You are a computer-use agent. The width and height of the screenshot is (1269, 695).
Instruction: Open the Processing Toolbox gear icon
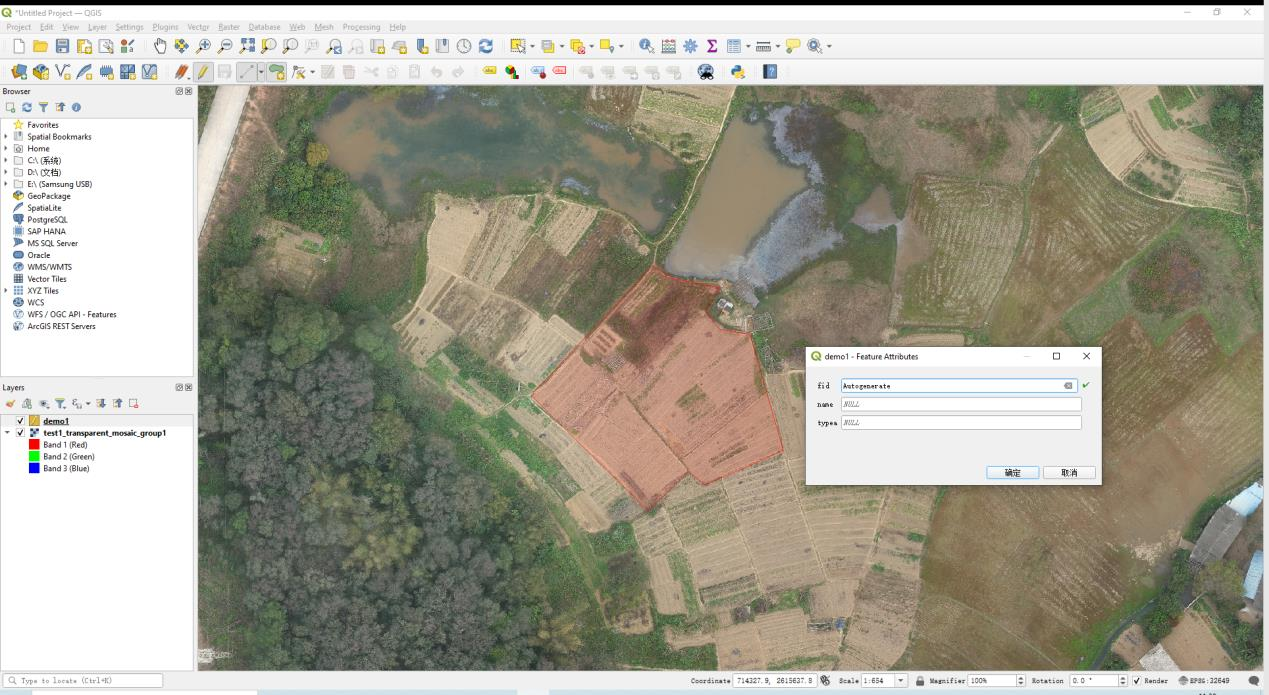coord(691,46)
